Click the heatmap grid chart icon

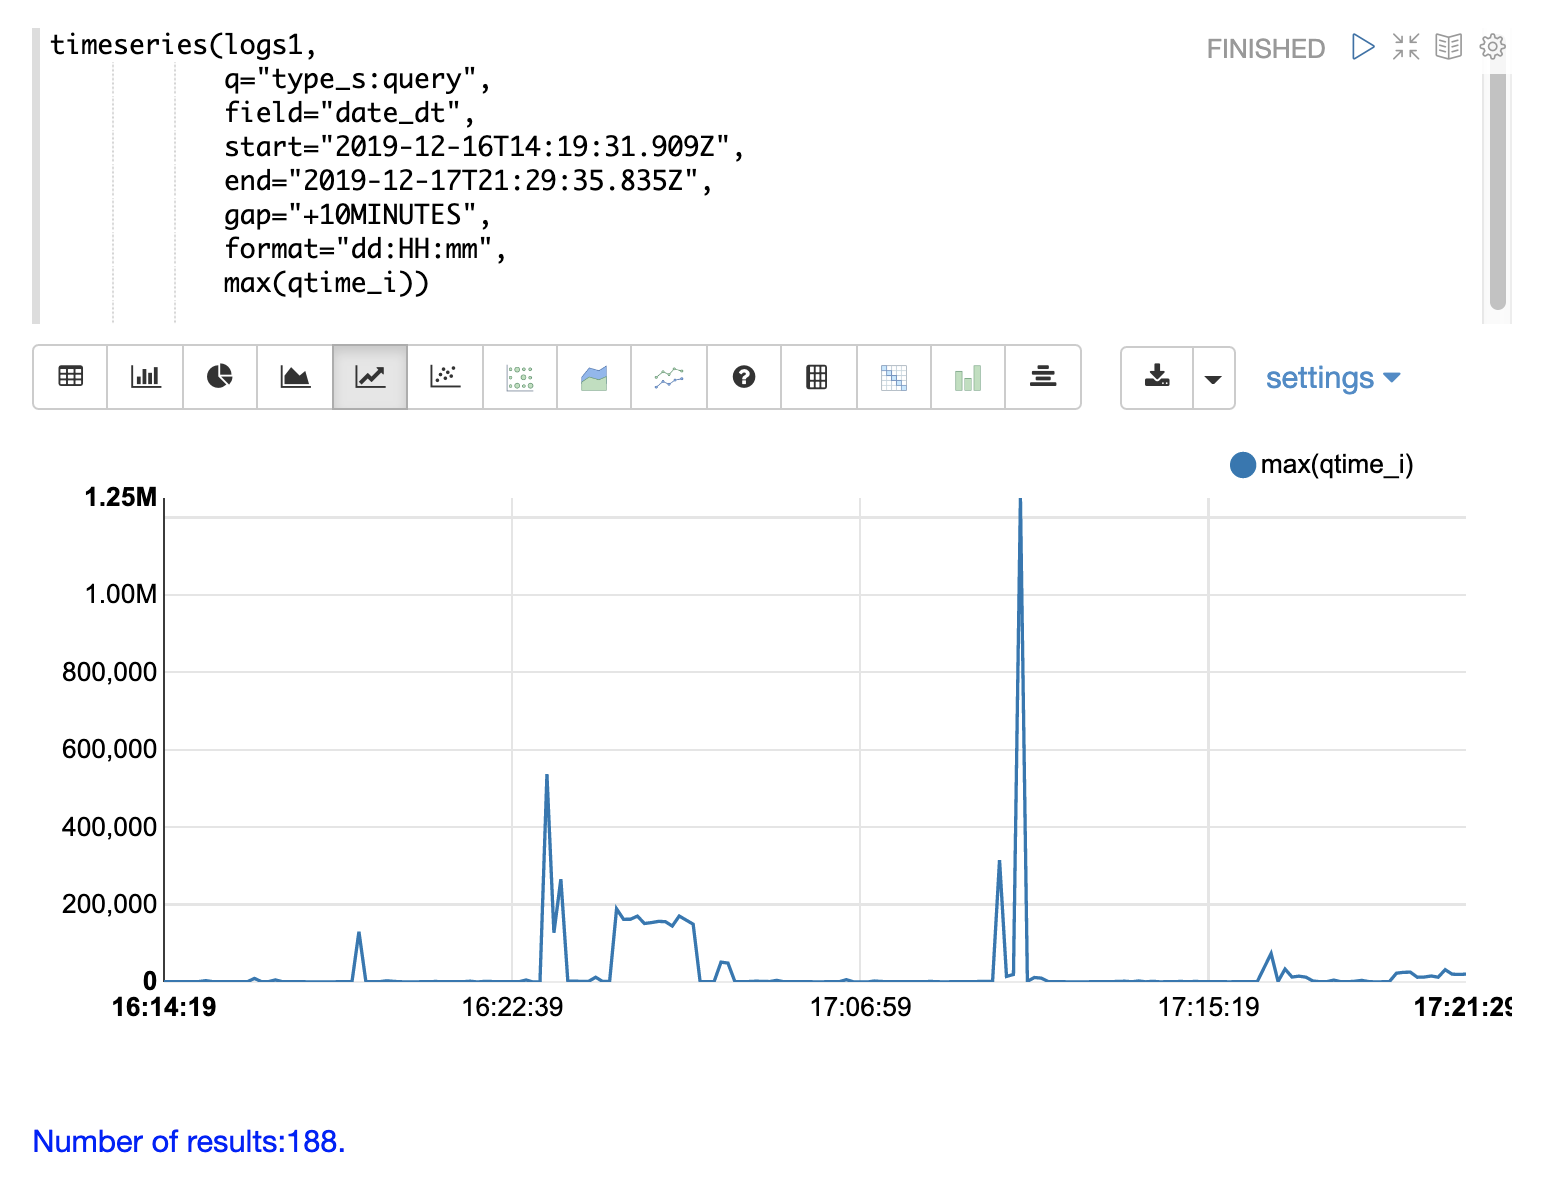893,377
